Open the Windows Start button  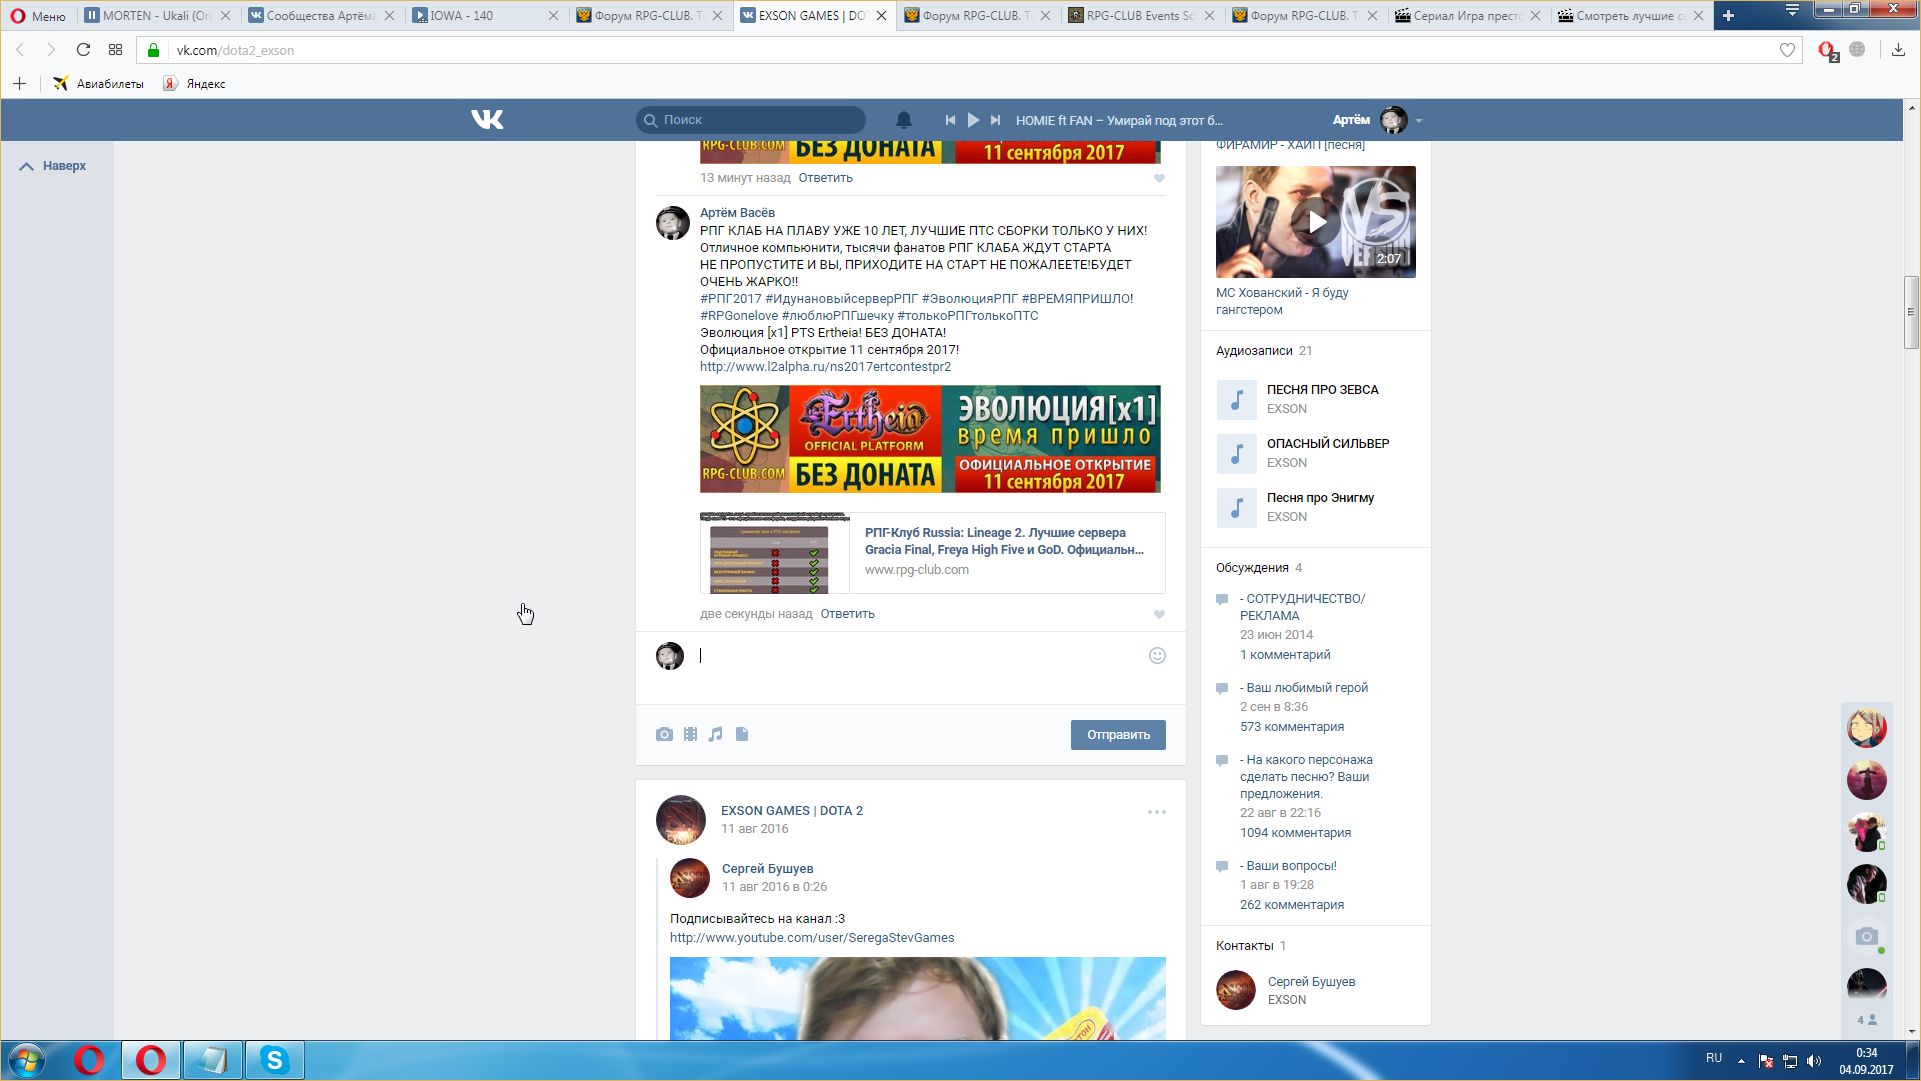tap(27, 1060)
